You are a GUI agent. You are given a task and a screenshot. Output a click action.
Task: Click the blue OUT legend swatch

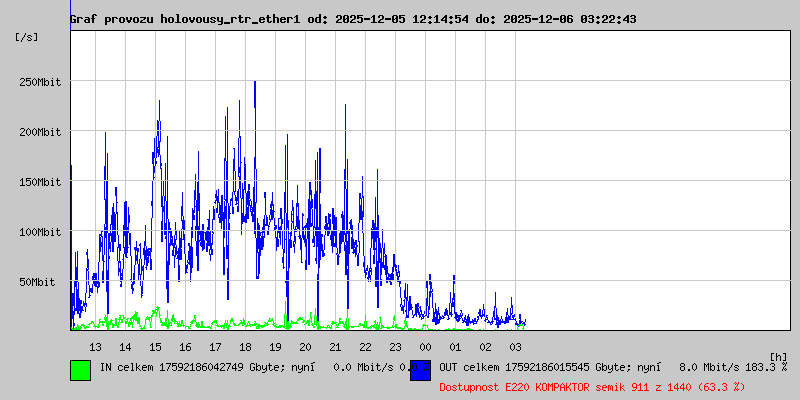click(x=420, y=369)
